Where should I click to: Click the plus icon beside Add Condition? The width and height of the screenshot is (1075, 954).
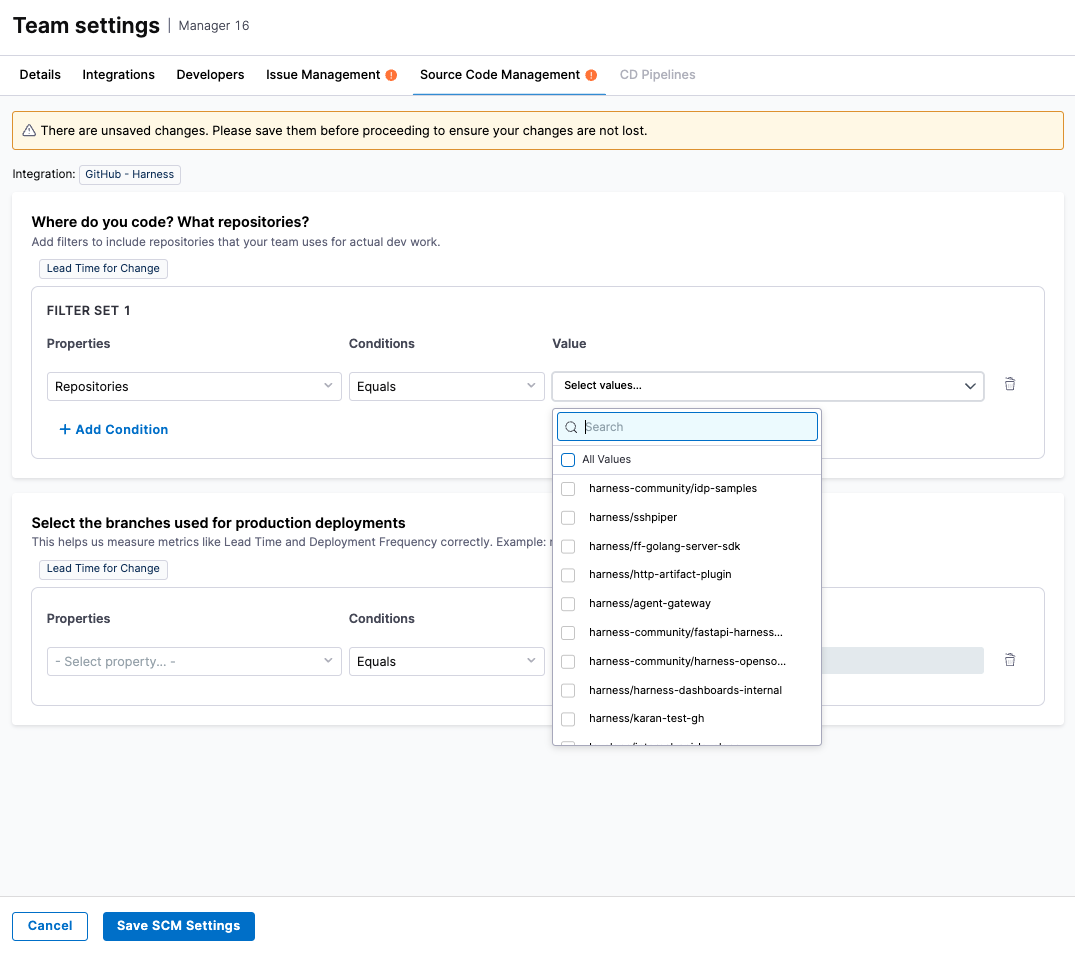65,430
